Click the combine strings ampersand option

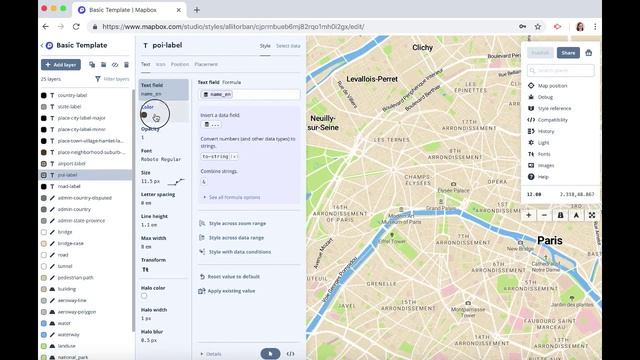click(x=204, y=182)
